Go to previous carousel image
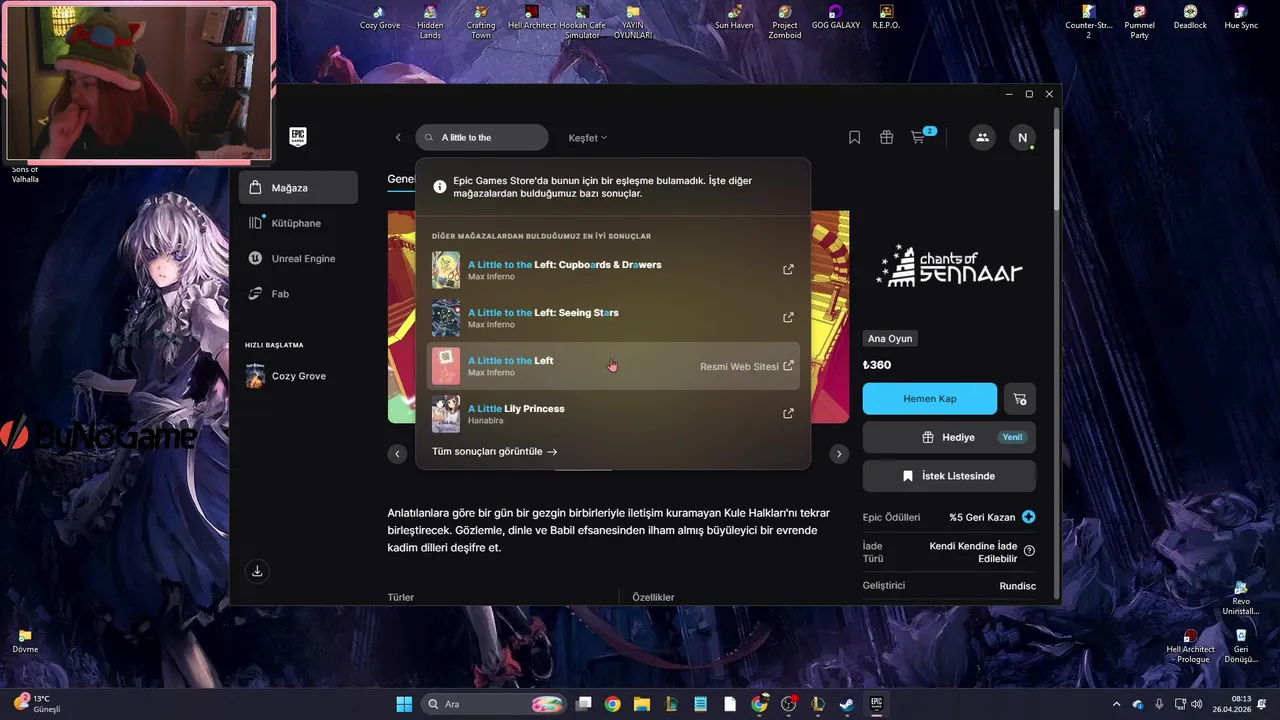This screenshot has width=1280, height=720. [x=398, y=454]
